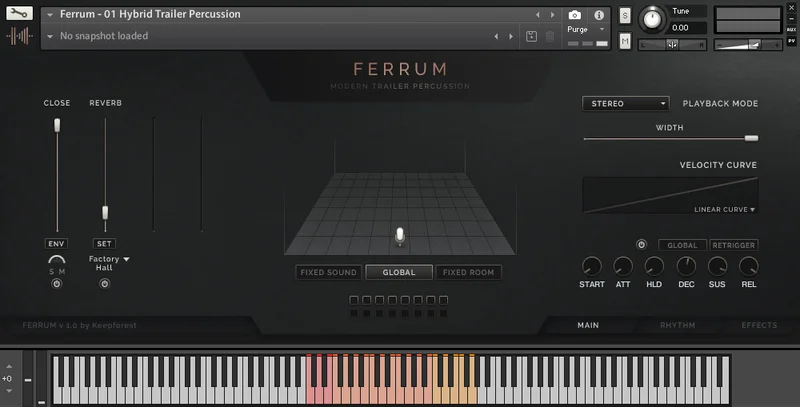Open the wrench instrument edit icon

19,13
